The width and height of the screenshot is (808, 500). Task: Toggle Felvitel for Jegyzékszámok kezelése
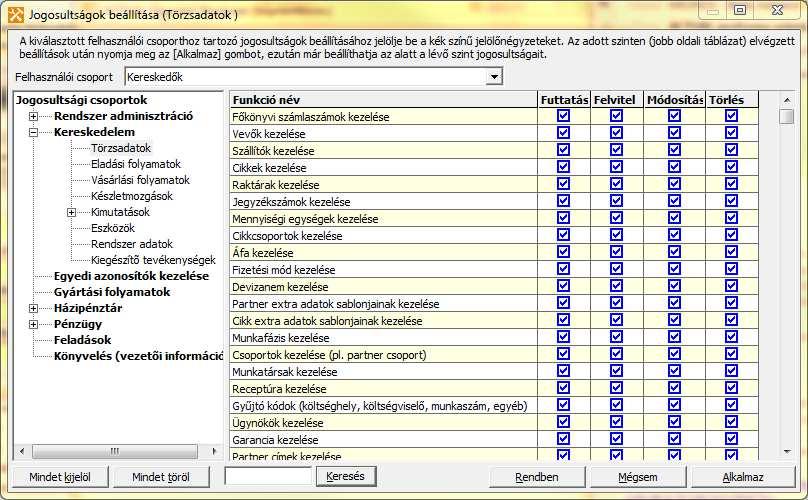(x=616, y=201)
